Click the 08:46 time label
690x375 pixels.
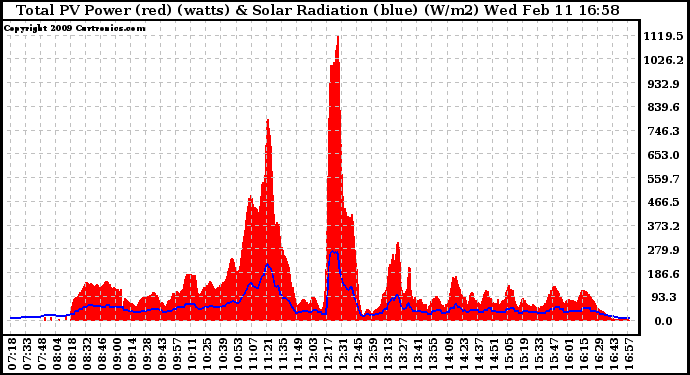pyautogui.click(x=102, y=354)
